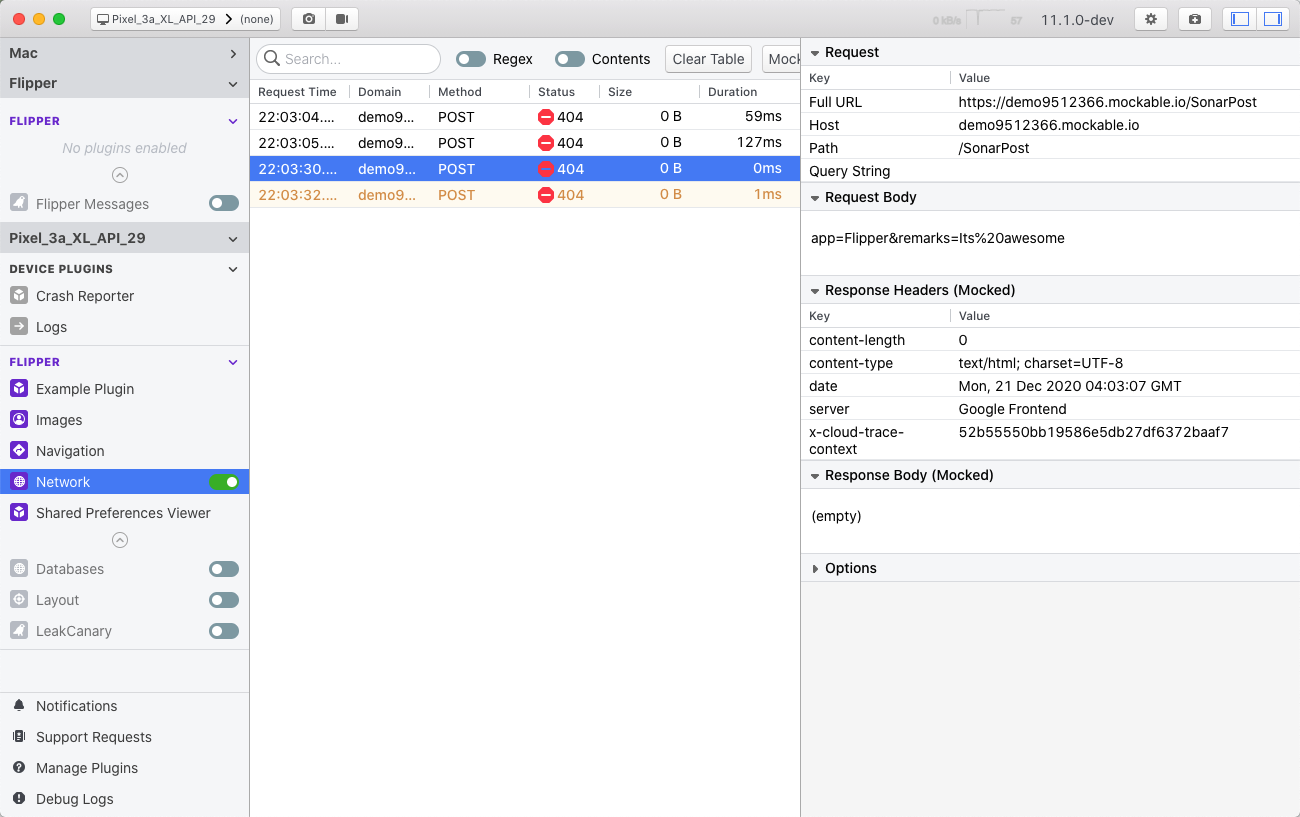Click the Crash Reporter plugin icon

[18, 296]
